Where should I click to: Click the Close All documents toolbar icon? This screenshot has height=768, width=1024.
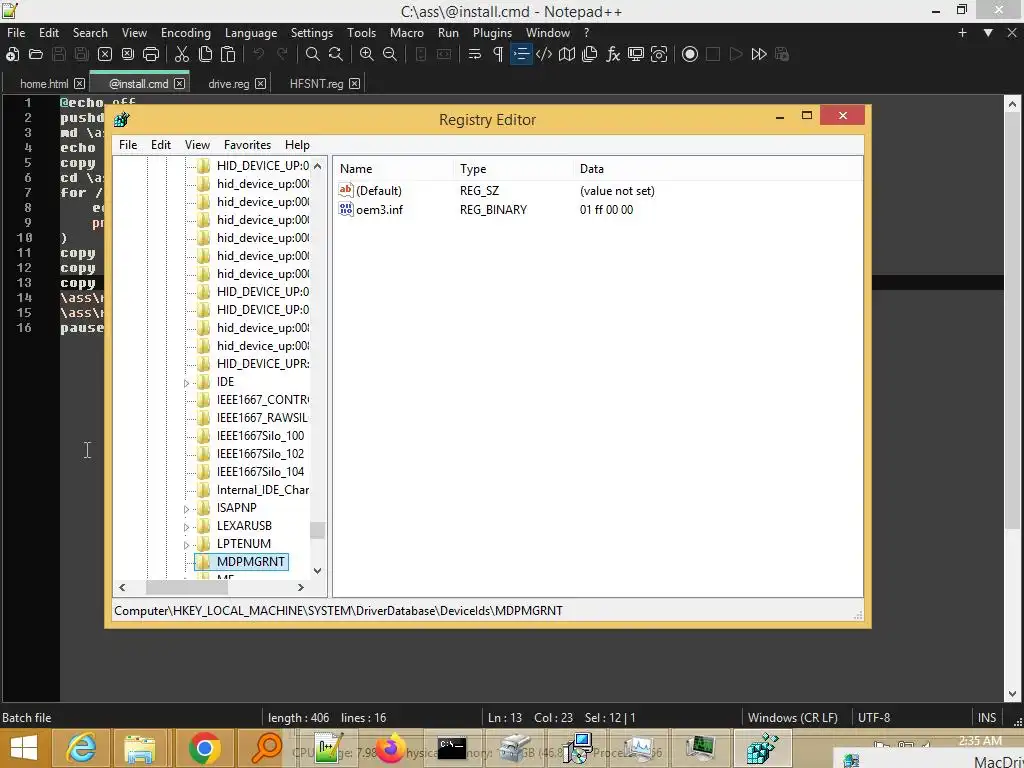point(127,54)
